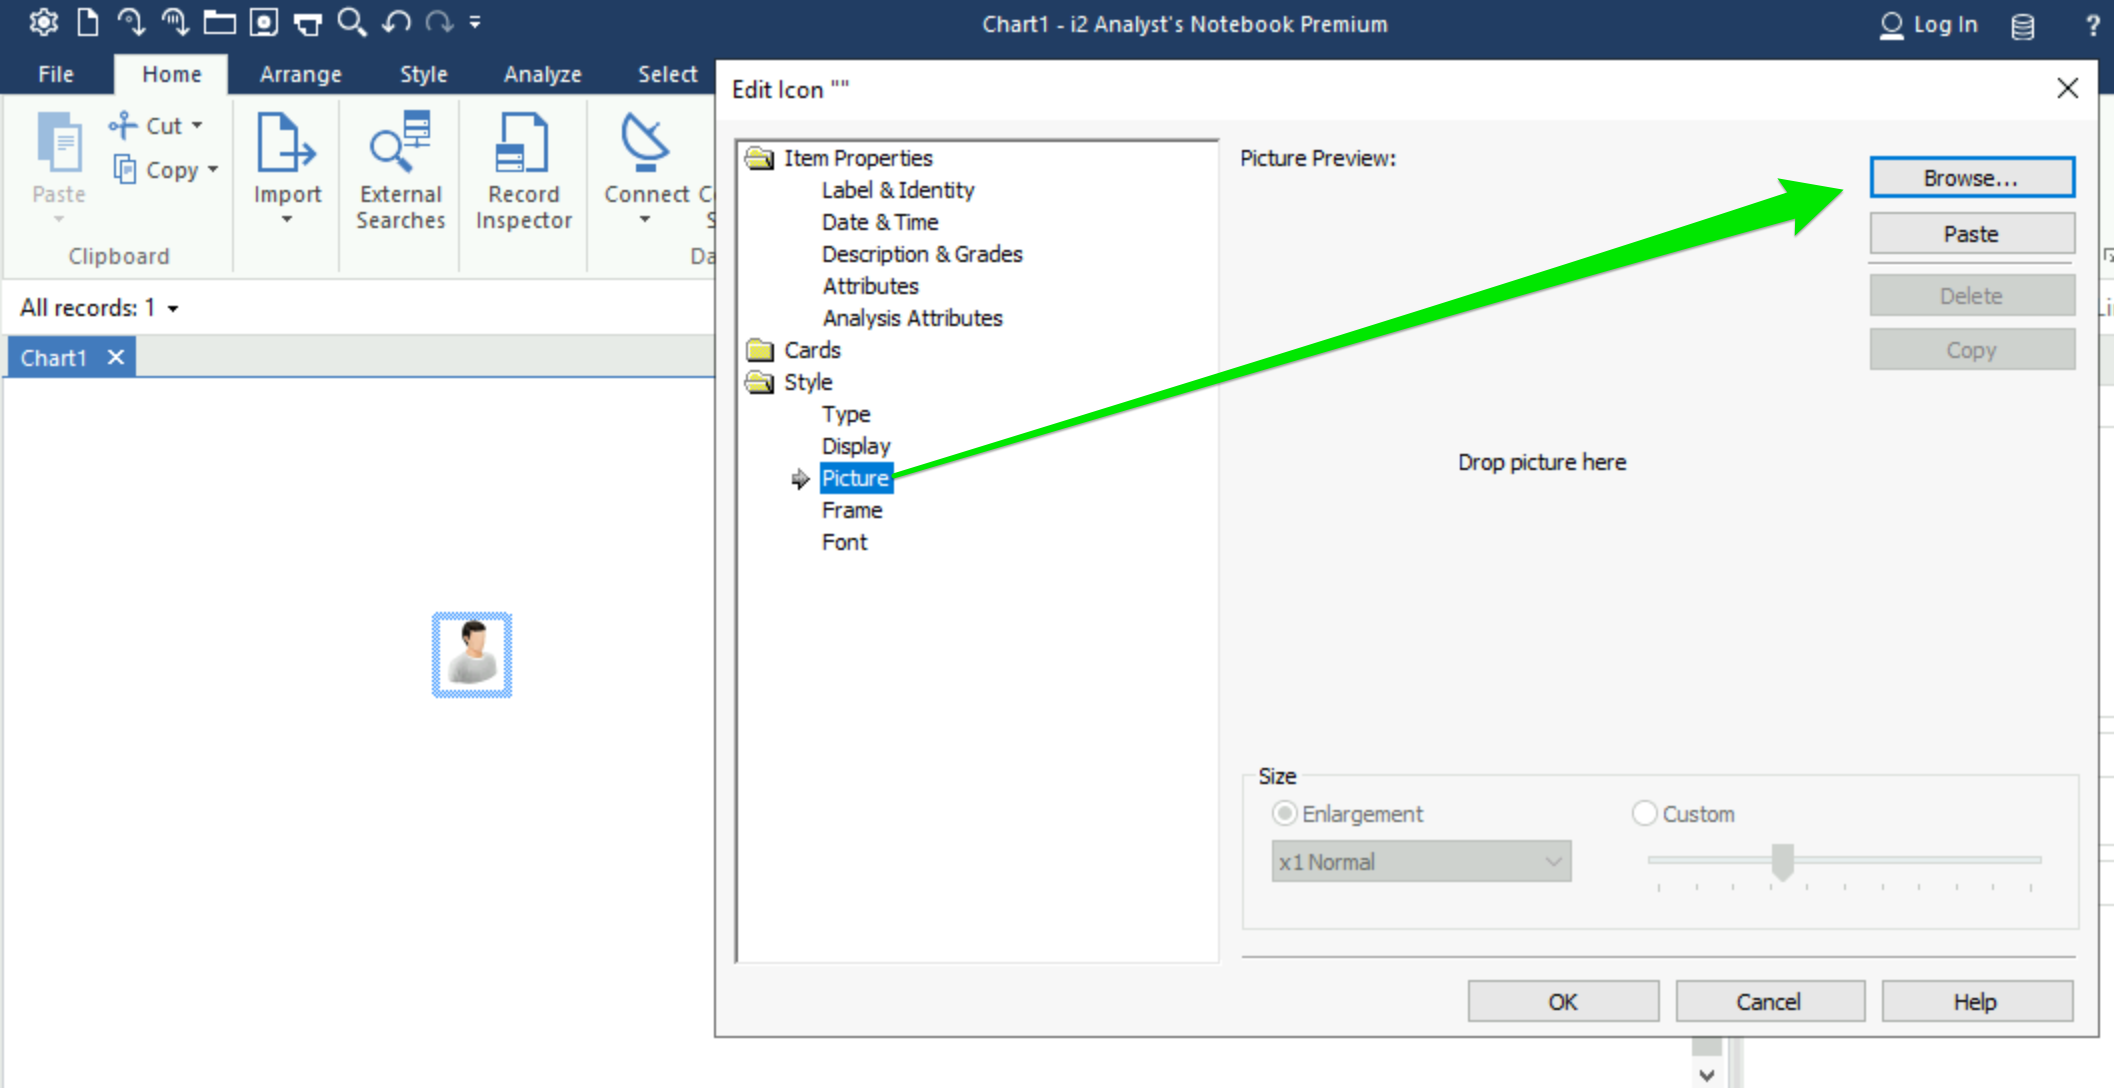This screenshot has height=1088, width=2114.
Task: Select the Enlargement radio button
Action: 1284,813
